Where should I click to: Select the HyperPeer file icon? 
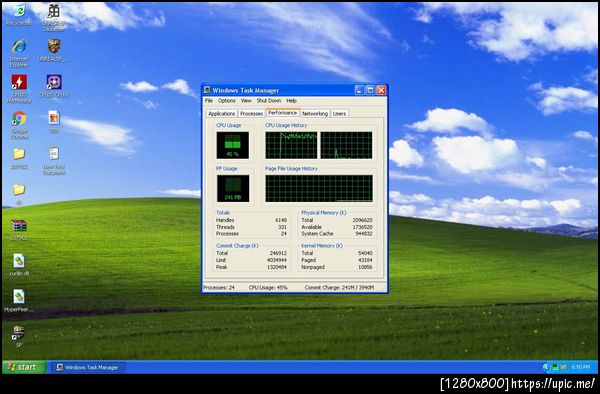click(x=19, y=301)
